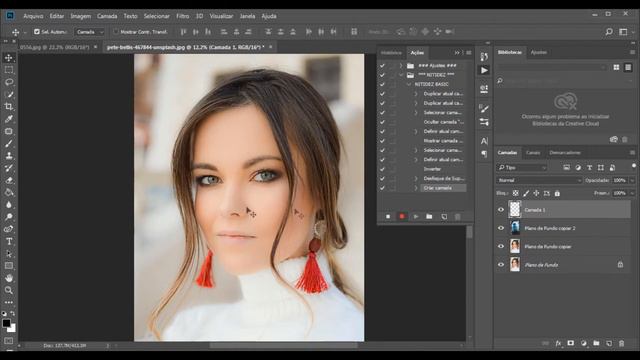Hide the Plano de Fundo layer

point(501,265)
